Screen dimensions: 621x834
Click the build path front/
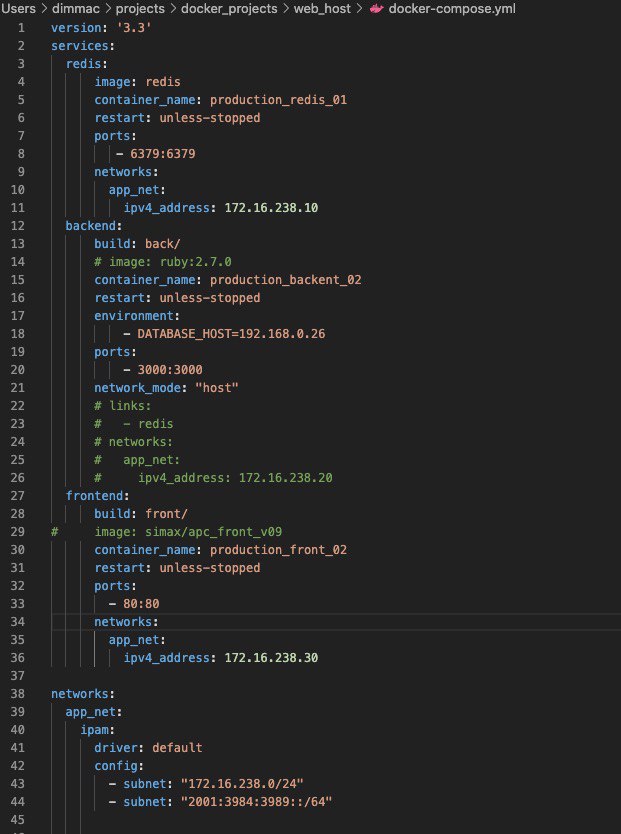tap(166, 514)
